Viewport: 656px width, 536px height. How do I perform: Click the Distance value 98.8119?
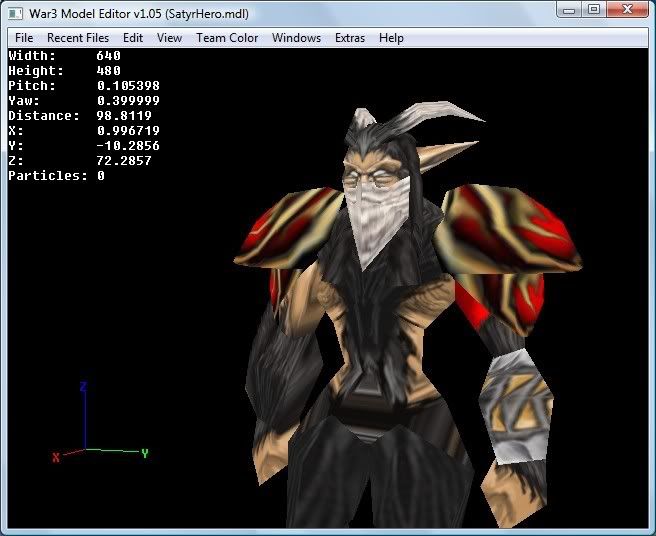124,116
